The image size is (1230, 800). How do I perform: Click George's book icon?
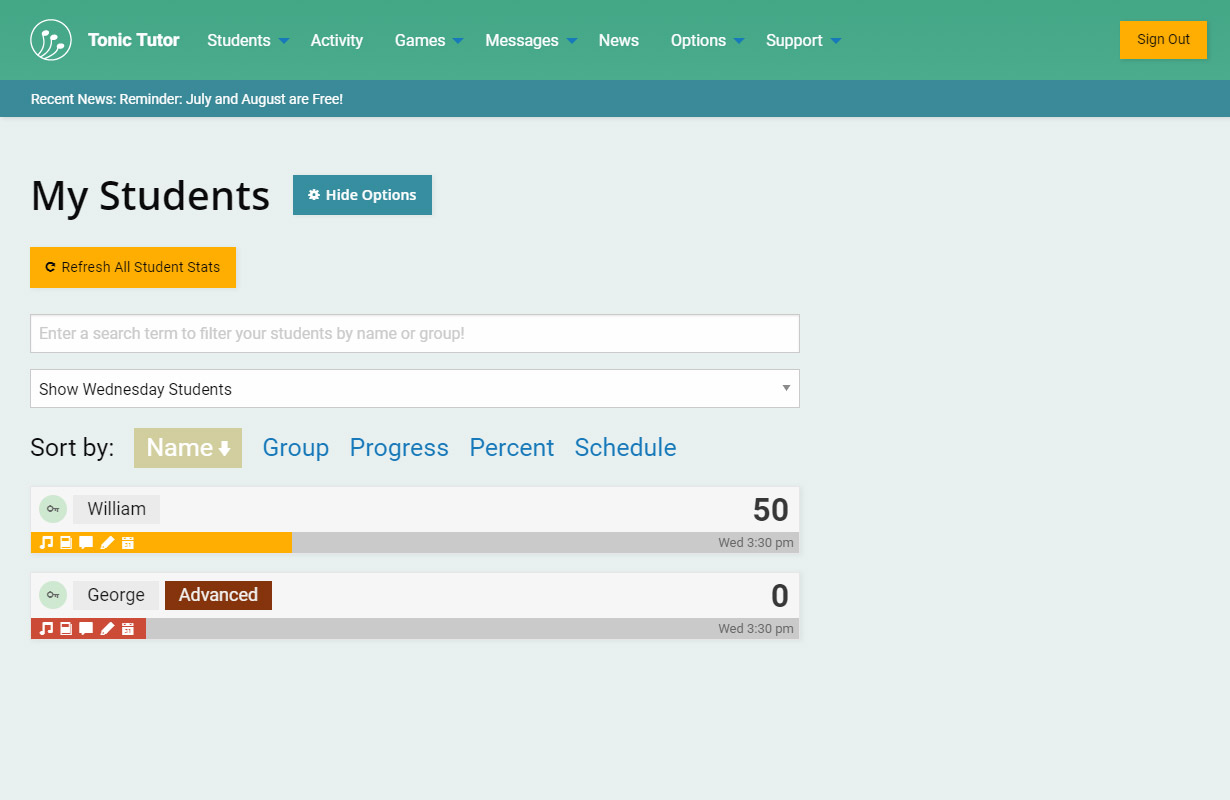pyautogui.click(x=66, y=629)
